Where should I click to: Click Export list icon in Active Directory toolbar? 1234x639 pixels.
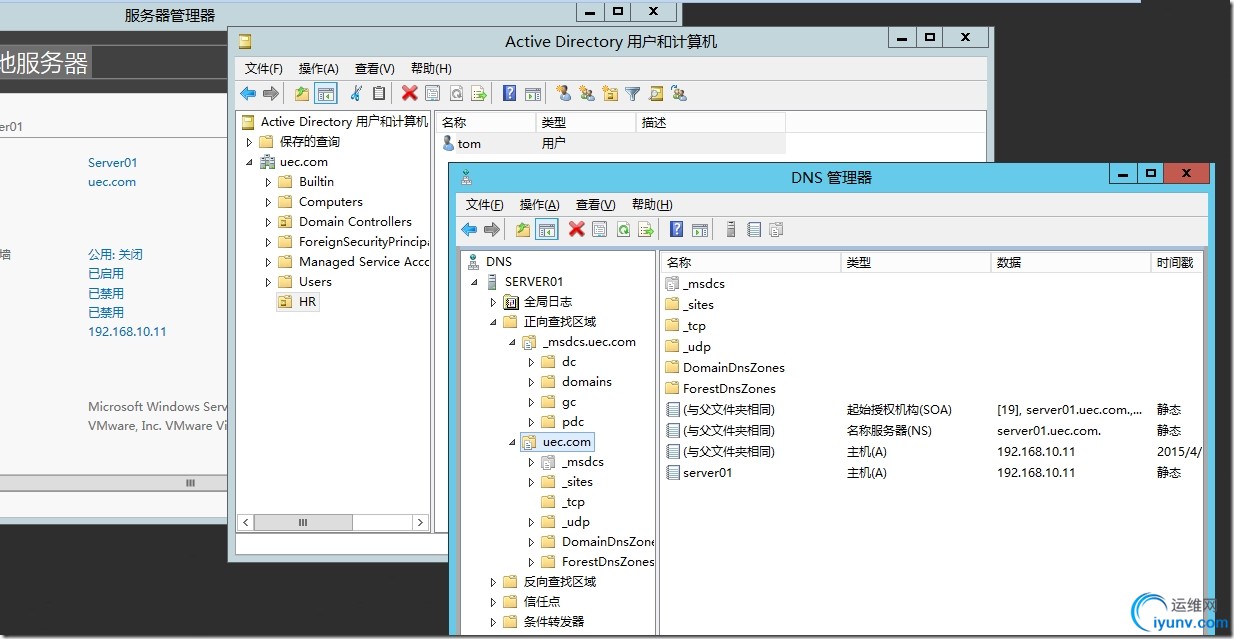[479, 93]
